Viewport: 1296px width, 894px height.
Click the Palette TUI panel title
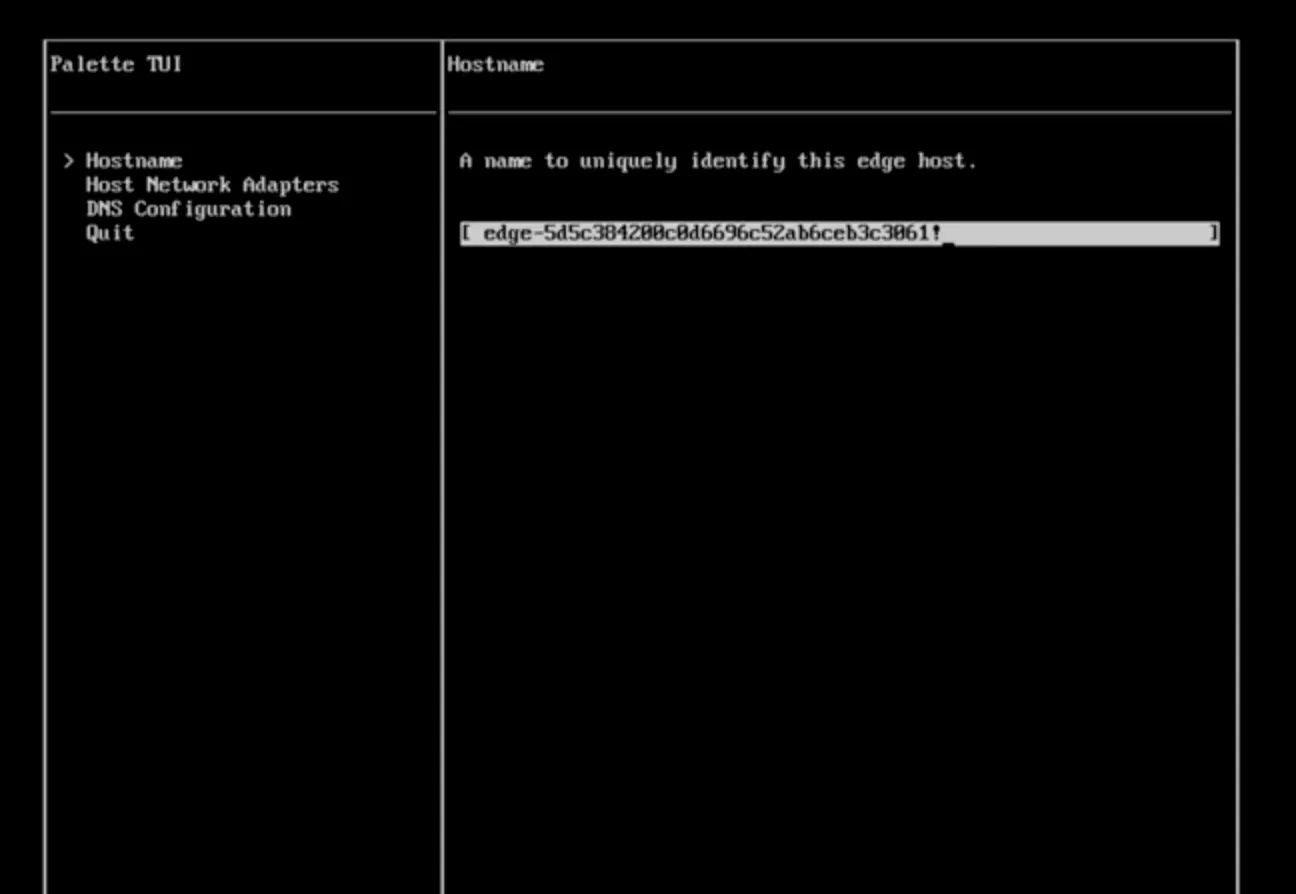tap(115, 64)
